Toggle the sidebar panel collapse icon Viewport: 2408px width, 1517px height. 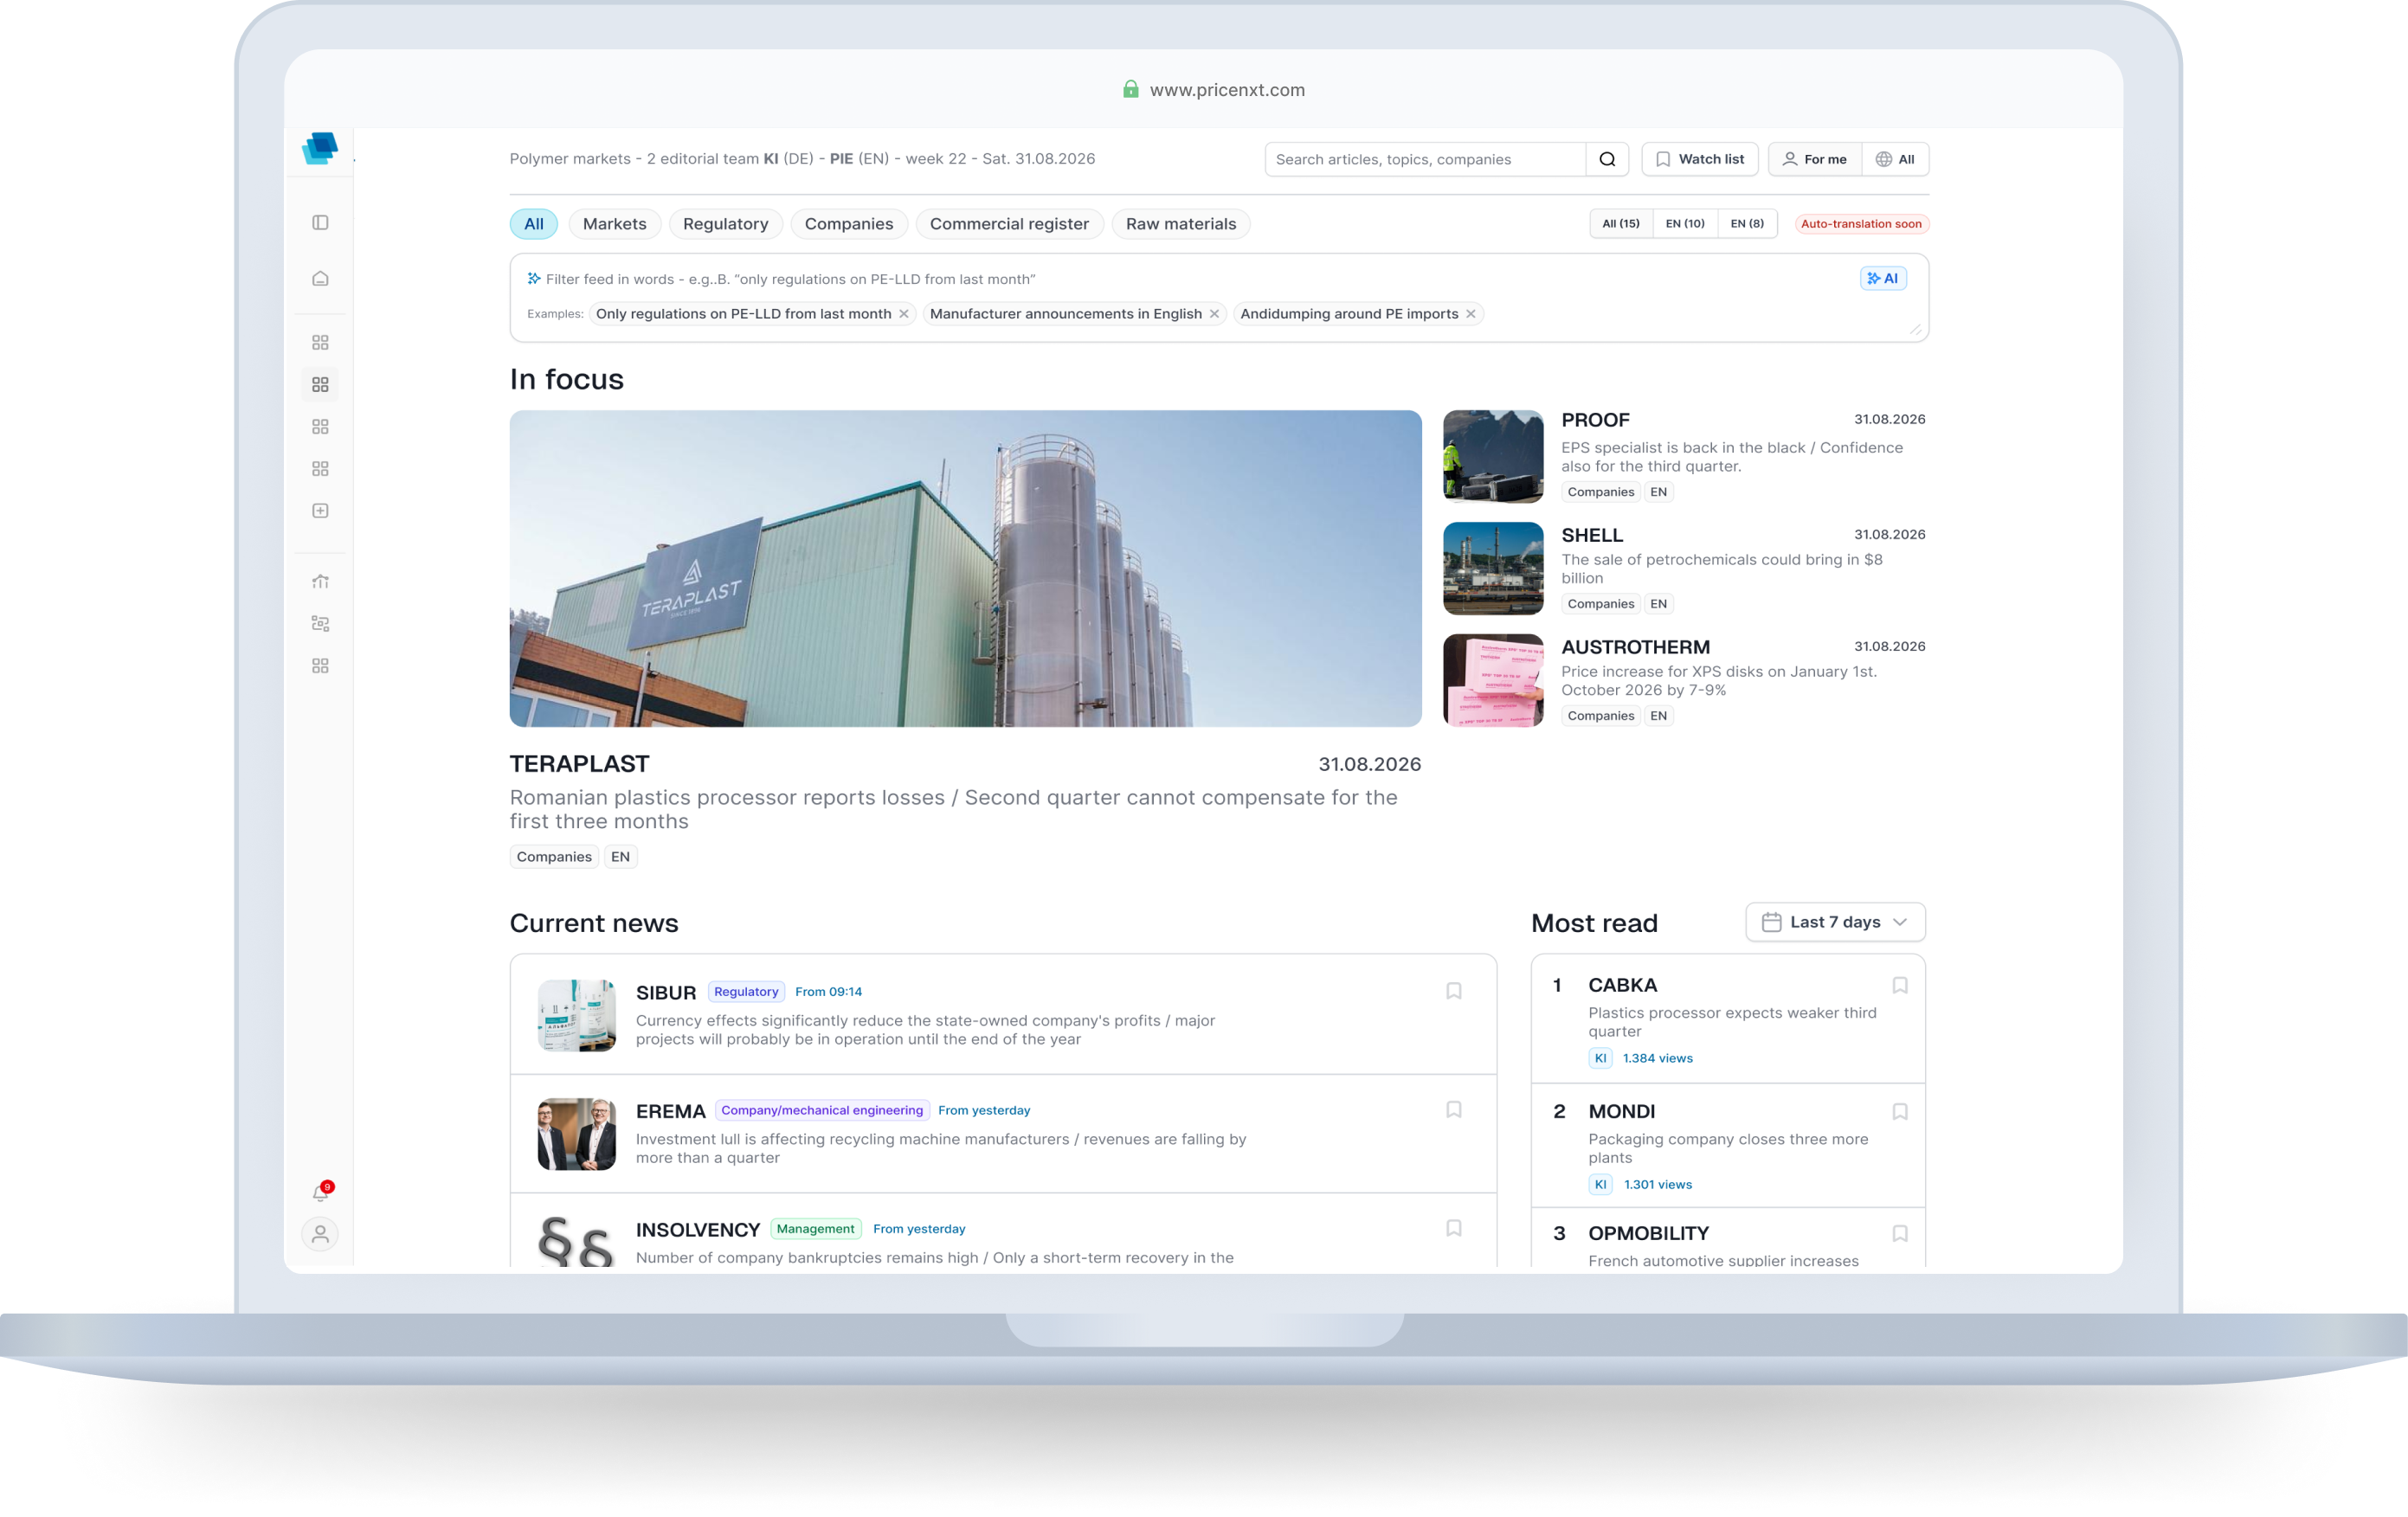tap(320, 222)
